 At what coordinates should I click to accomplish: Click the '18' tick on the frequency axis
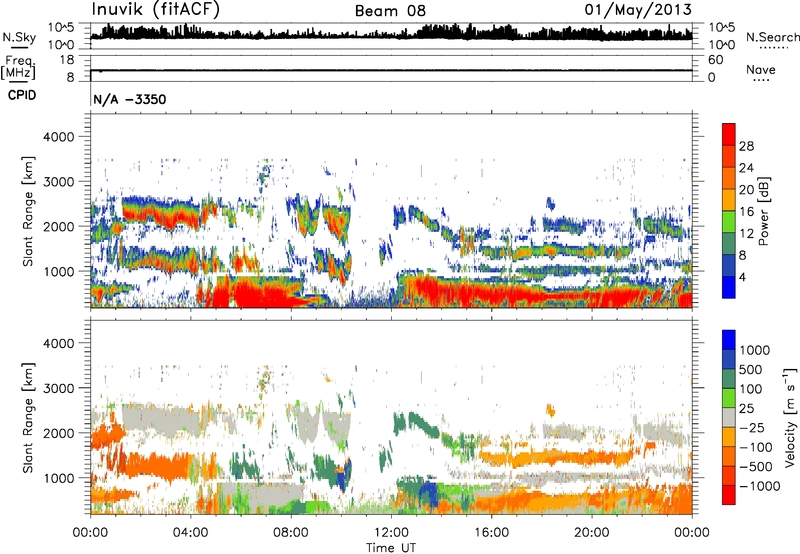pyautogui.click(x=67, y=60)
